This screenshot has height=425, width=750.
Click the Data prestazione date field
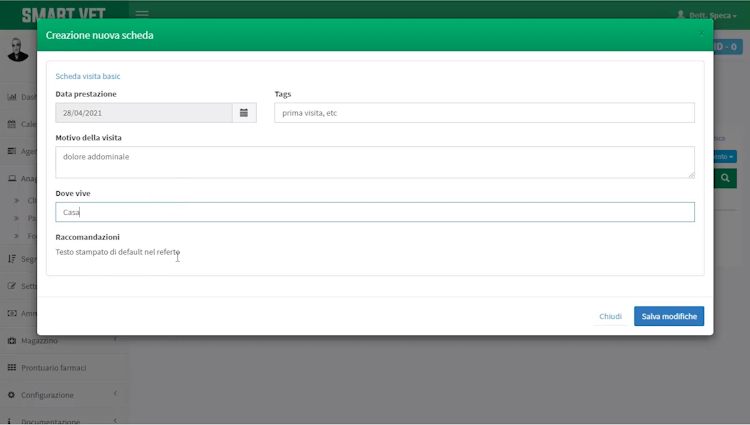pos(144,113)
